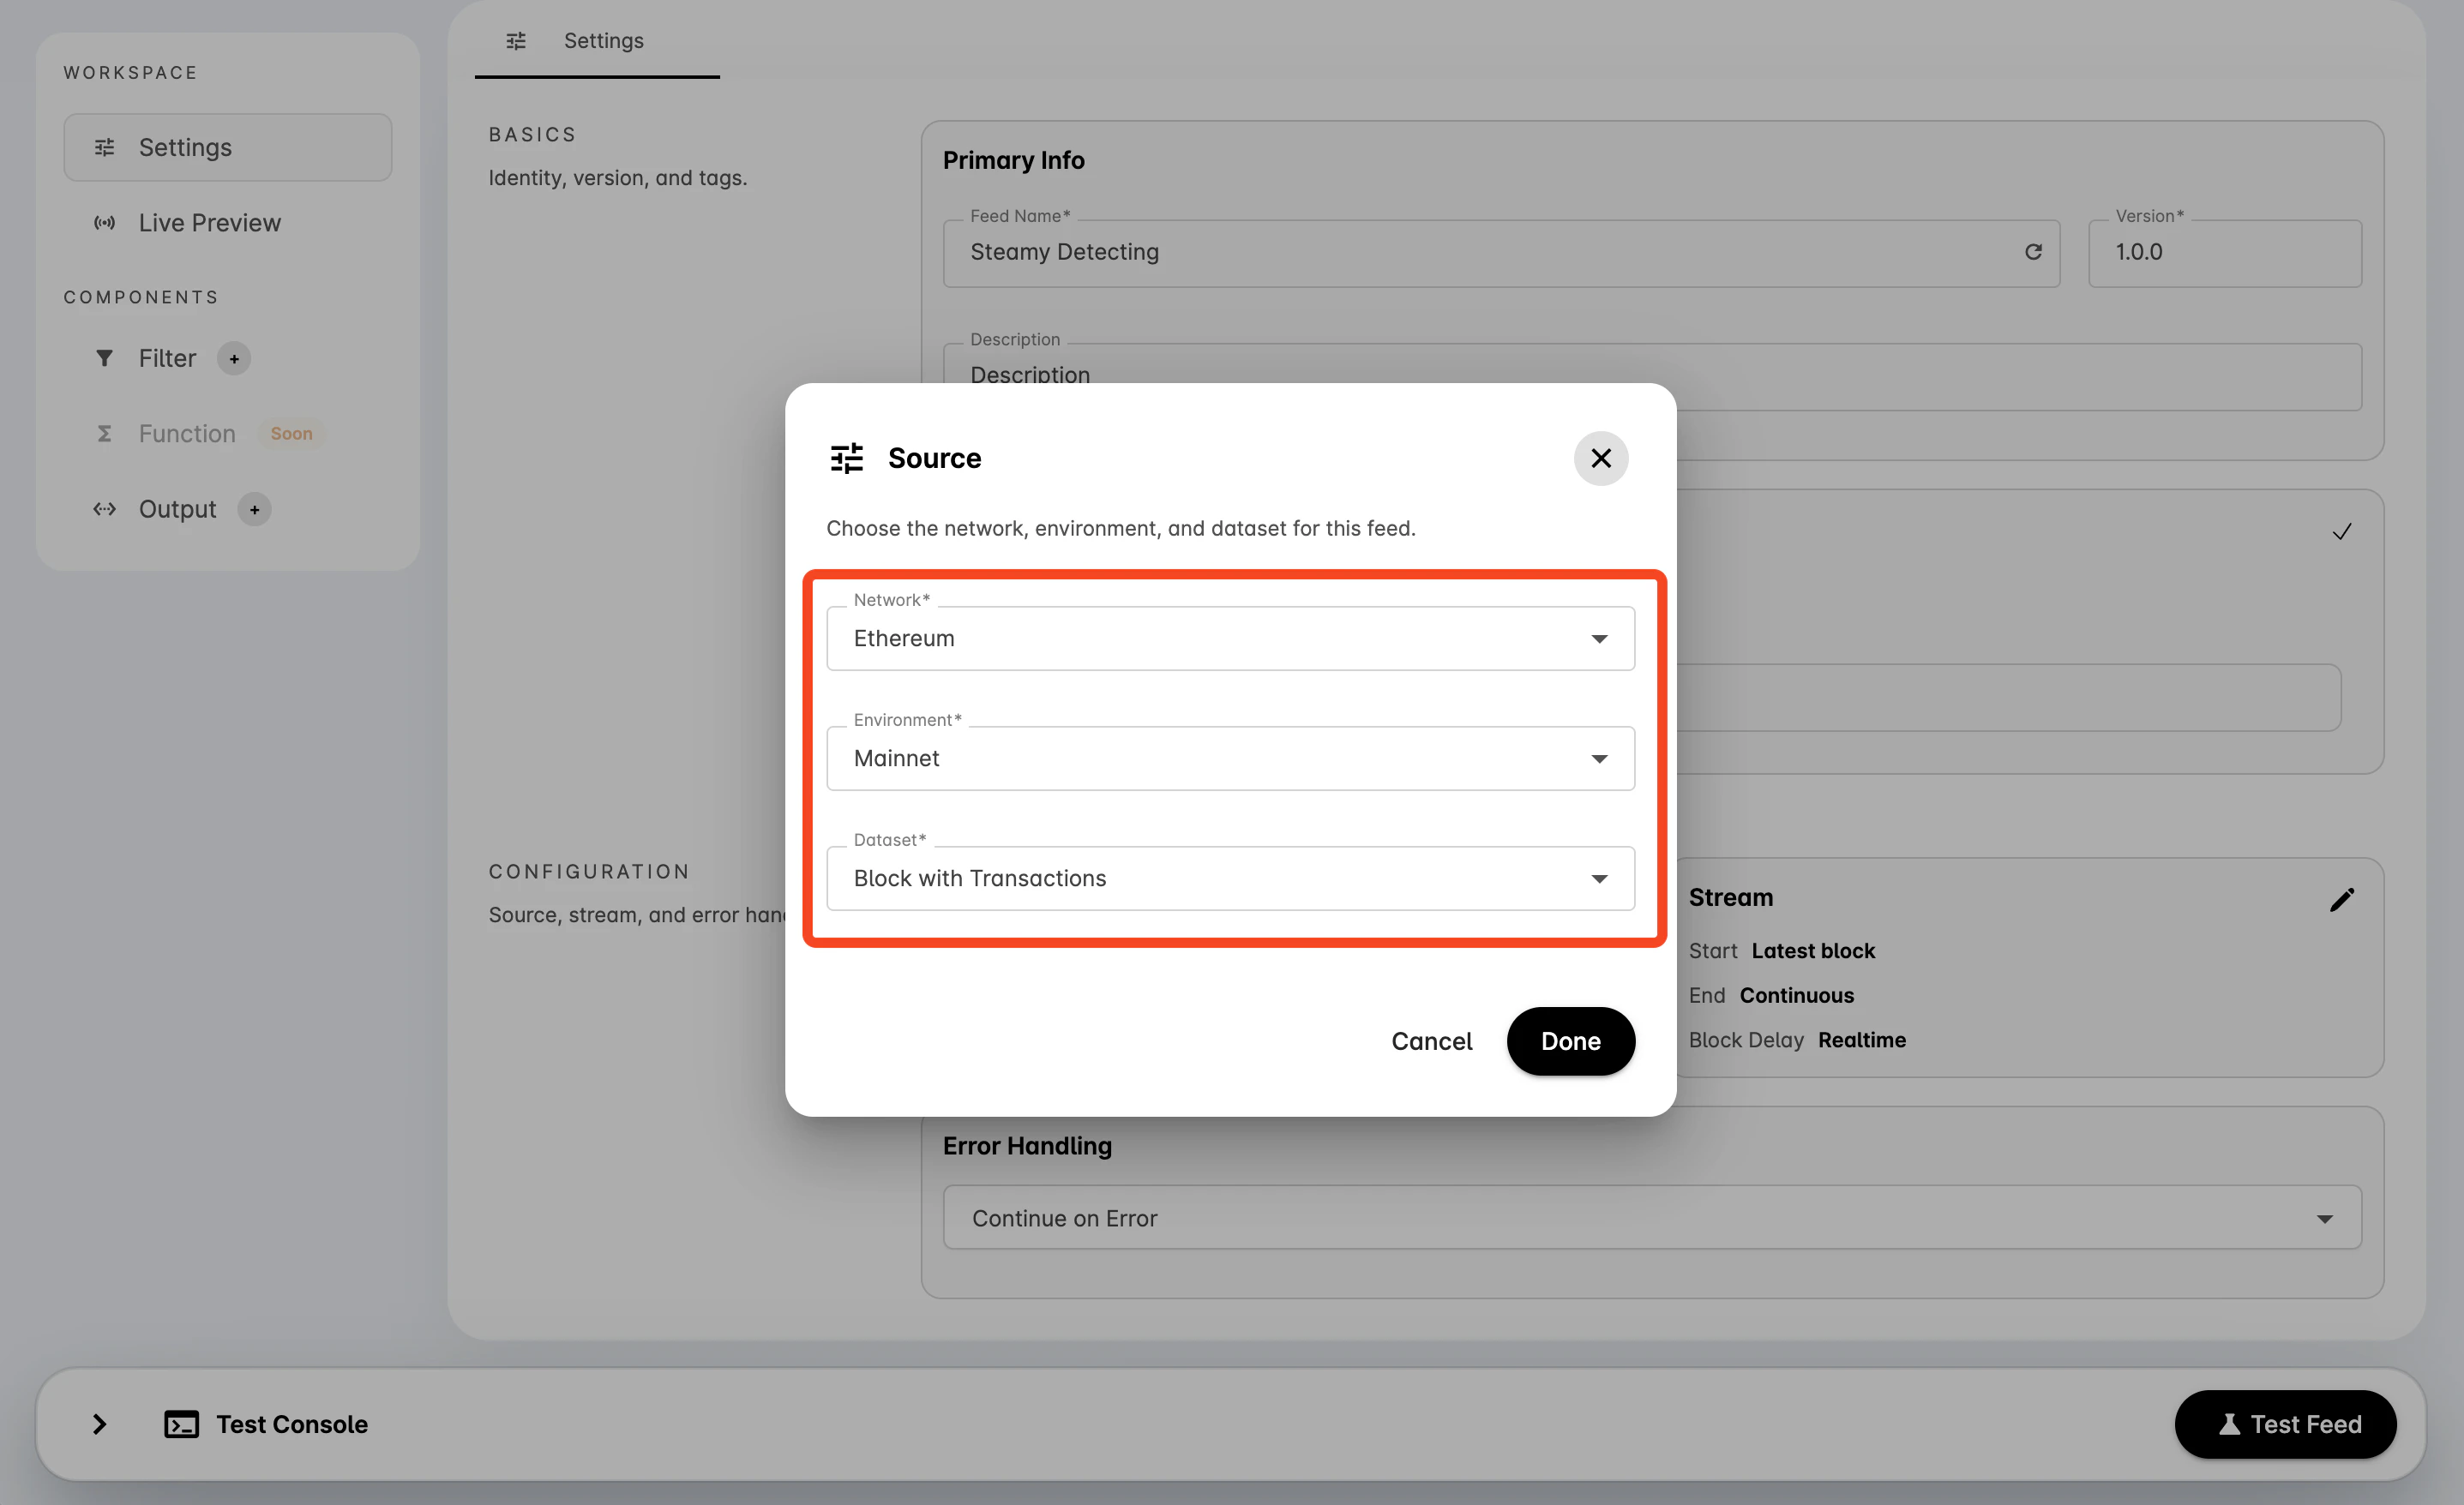The width and height of the screenshot is (2464, 1505).
Task: Switch to the Settings tab
Action: coord(597,40)
